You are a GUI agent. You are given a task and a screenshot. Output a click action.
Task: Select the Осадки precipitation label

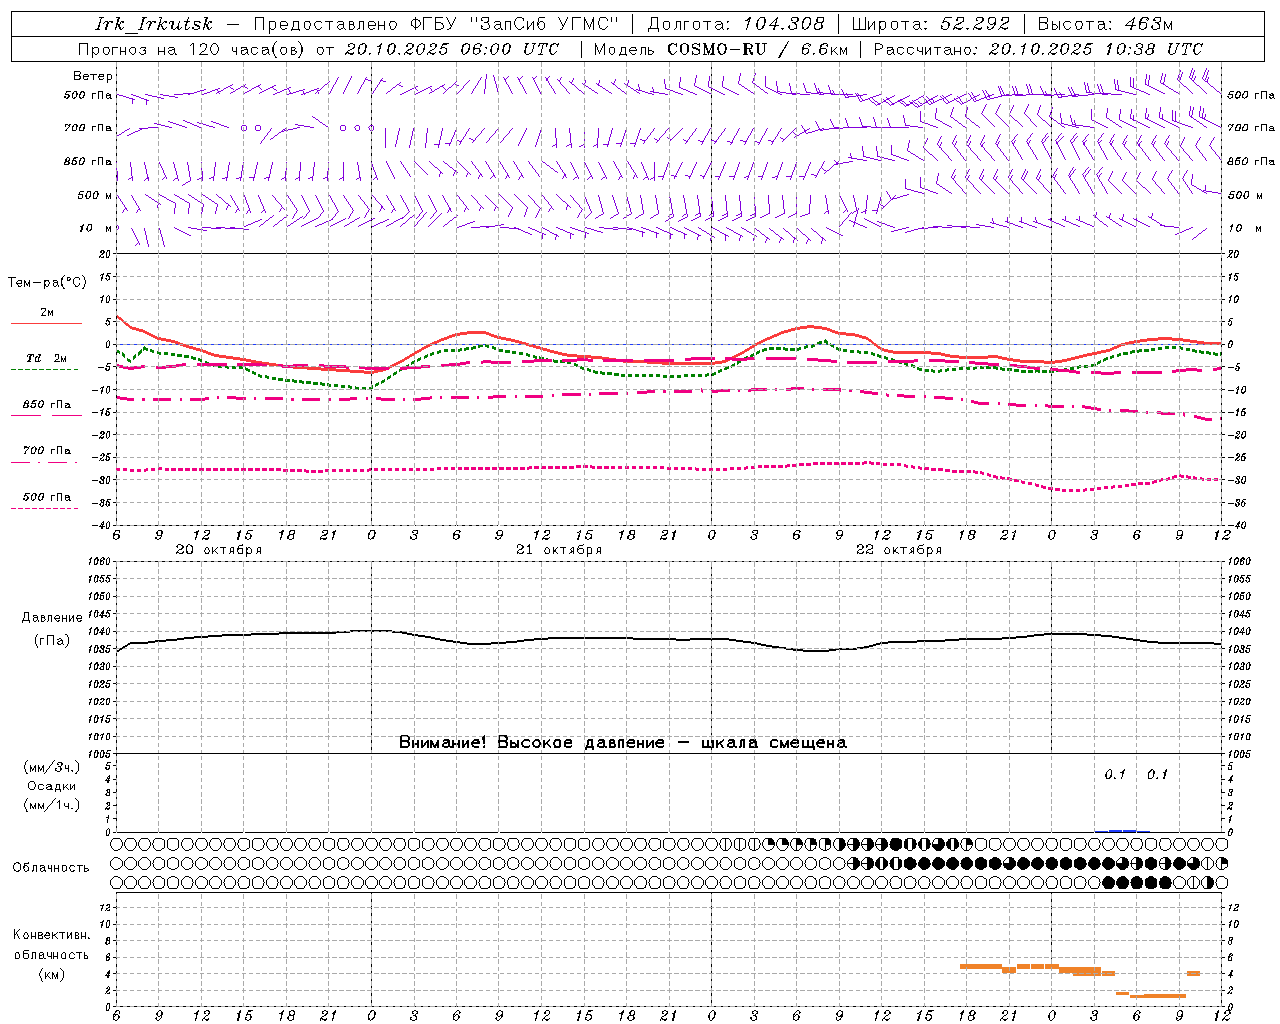pos(52,786)
